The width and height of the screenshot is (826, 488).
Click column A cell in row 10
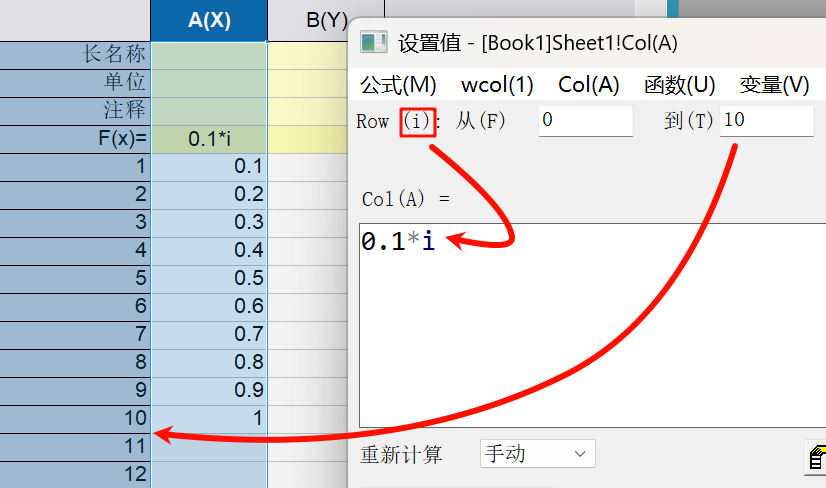[209, 418]
